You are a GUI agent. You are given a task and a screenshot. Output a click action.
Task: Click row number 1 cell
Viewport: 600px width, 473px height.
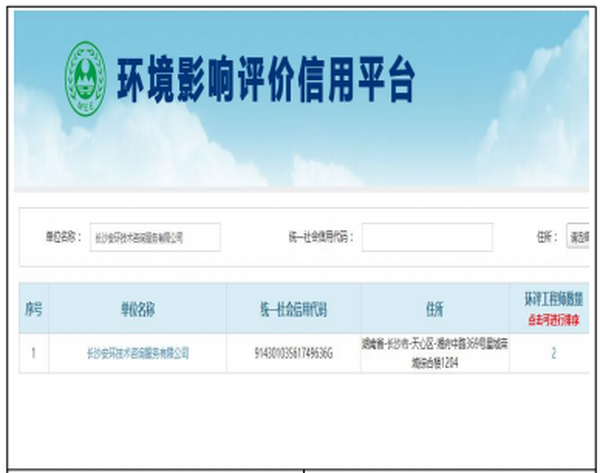[33, 353]
